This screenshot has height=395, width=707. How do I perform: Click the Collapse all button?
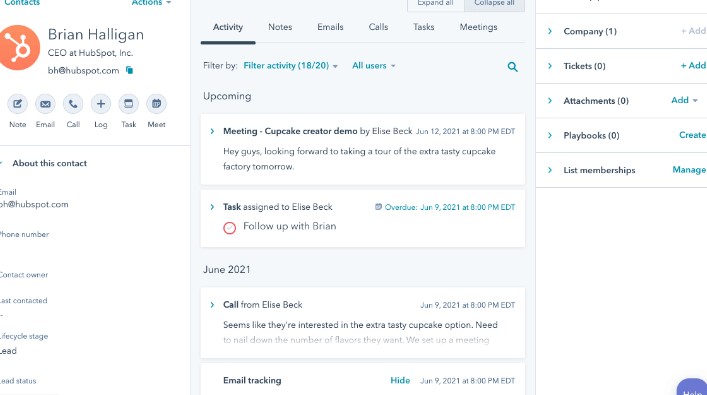[494, 4]
